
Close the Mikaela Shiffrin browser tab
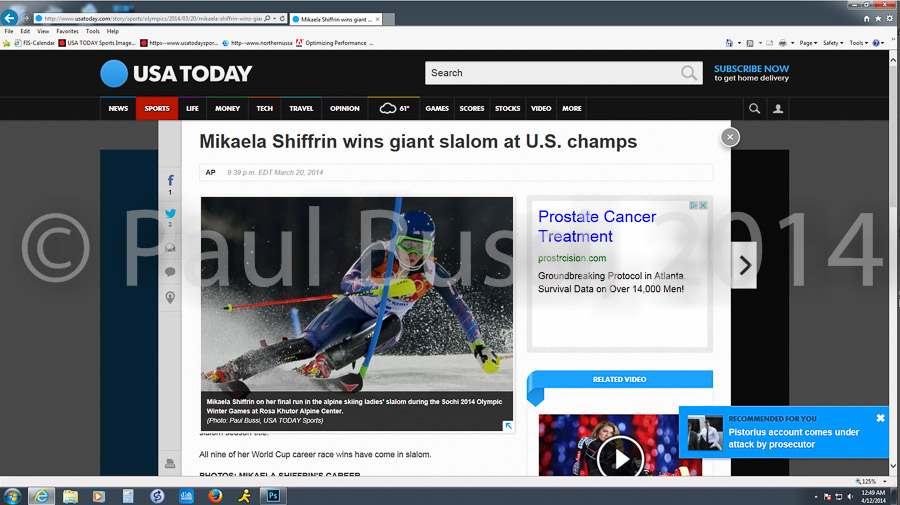[377, 20]
